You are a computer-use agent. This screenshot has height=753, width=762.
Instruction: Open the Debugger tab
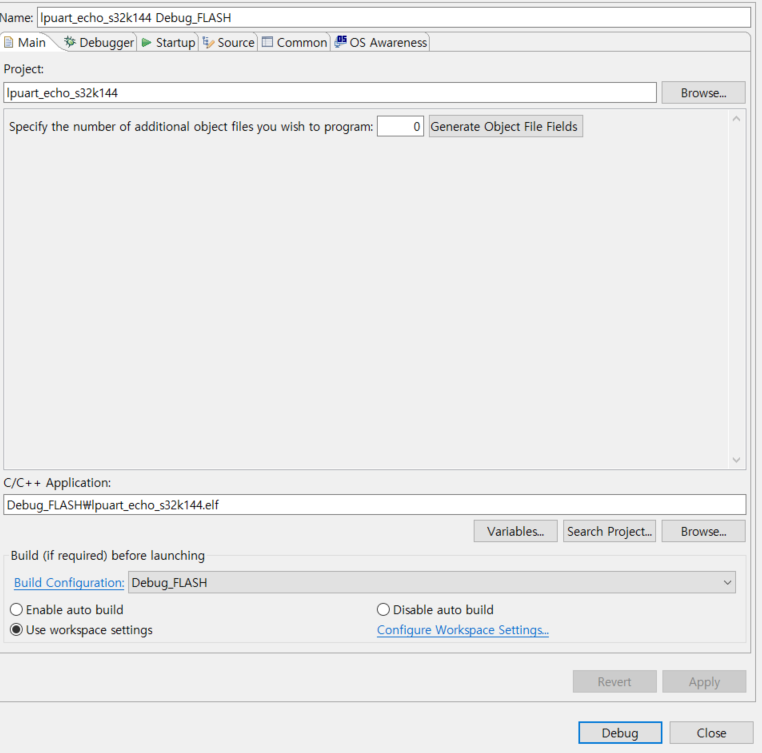coord(100,43)
